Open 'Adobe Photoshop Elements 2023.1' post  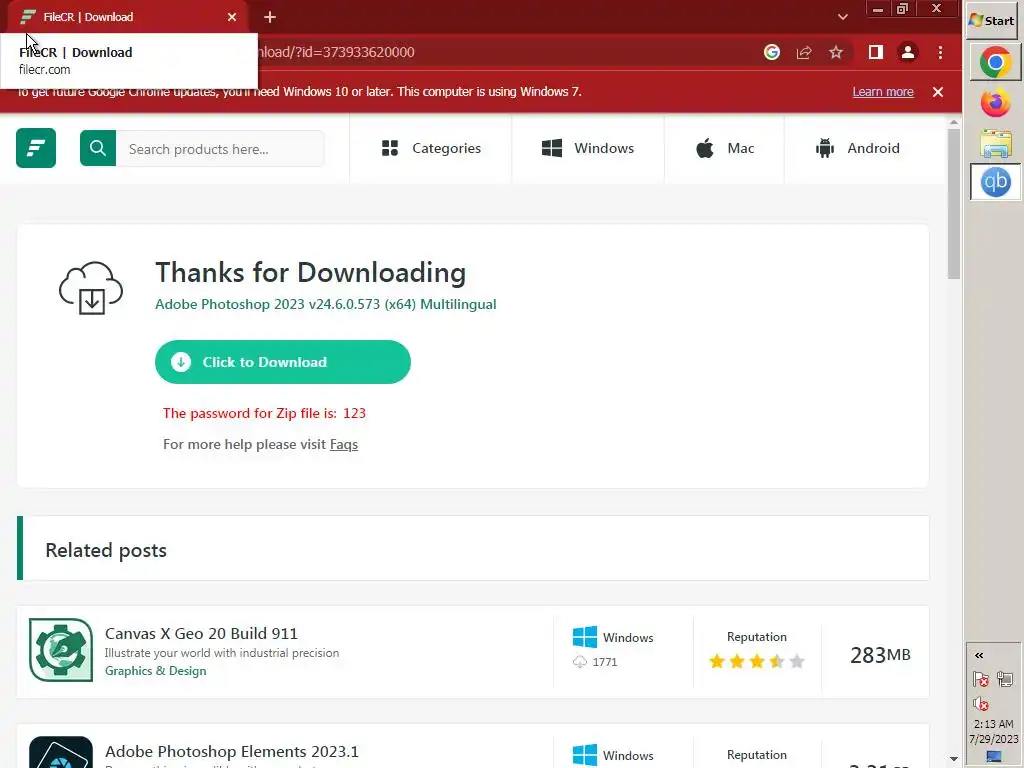click(232, 752)
